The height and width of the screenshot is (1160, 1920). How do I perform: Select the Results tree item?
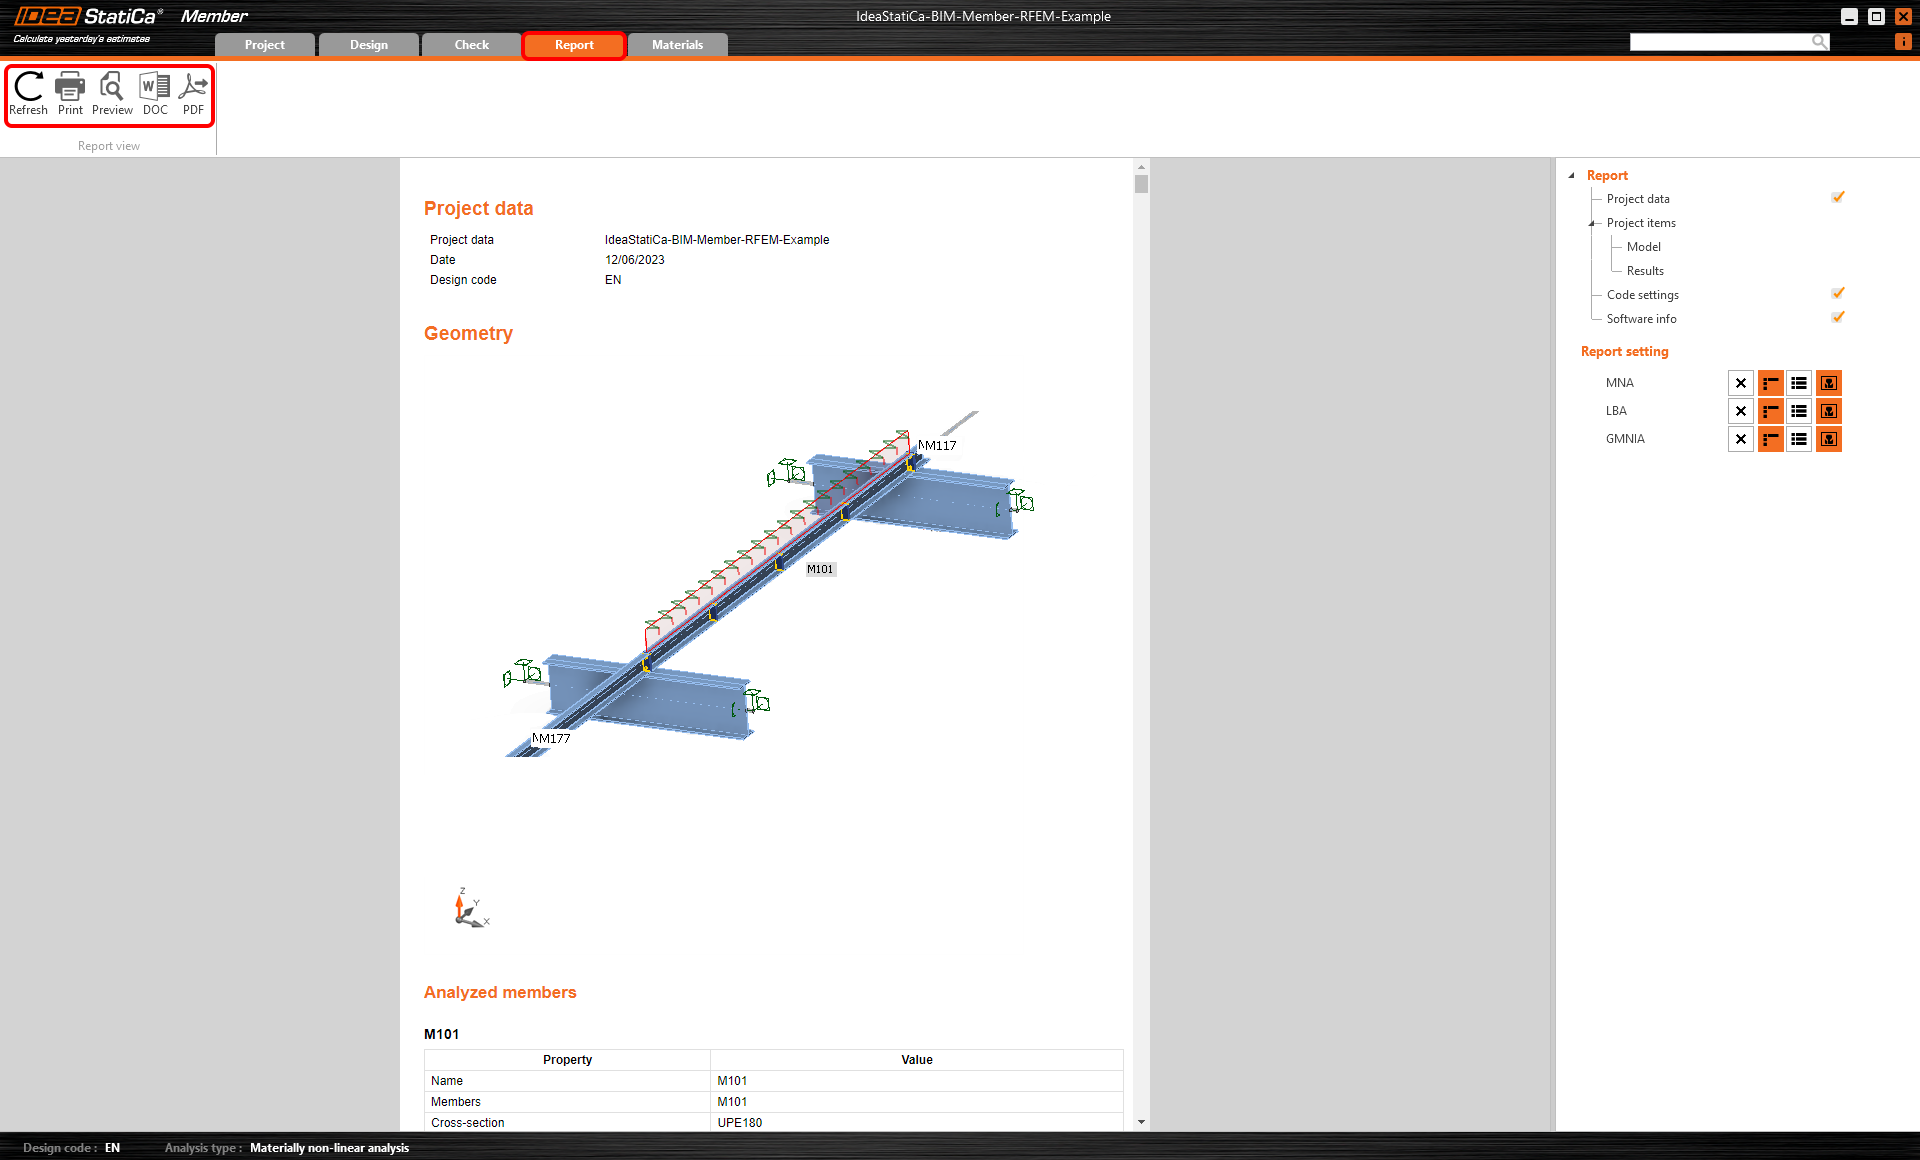[x=1645, y=271]
